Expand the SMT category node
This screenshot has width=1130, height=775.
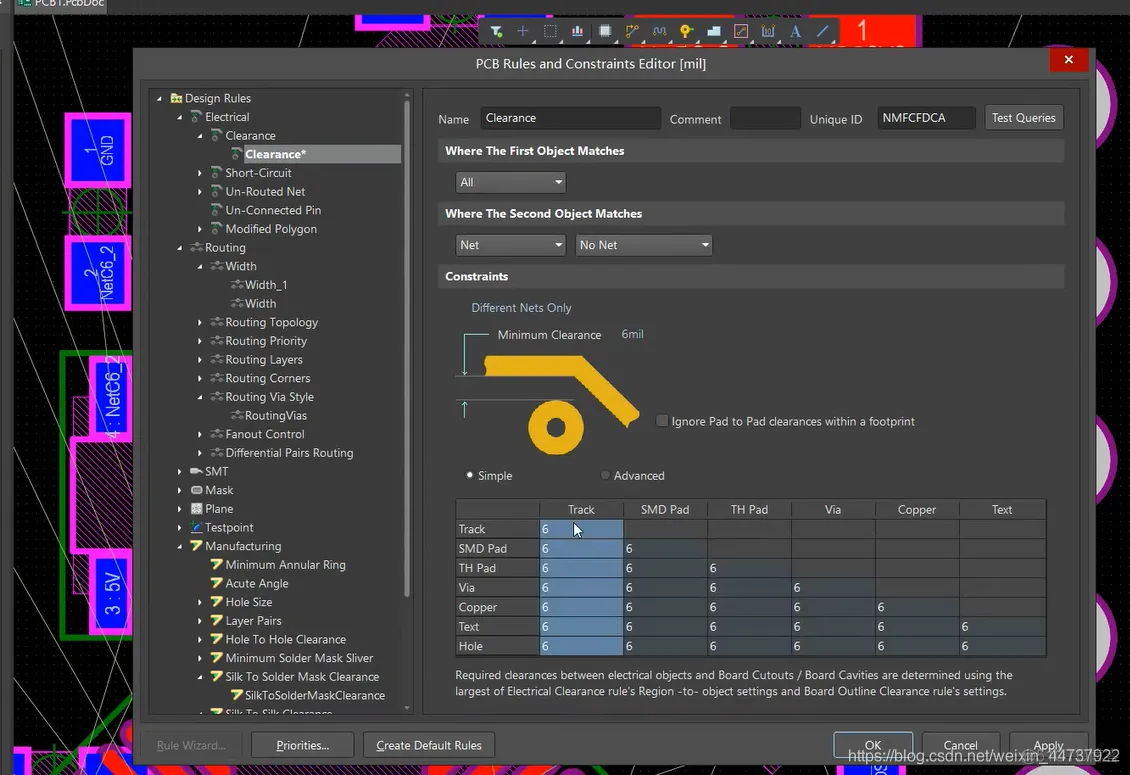(179, 471)
